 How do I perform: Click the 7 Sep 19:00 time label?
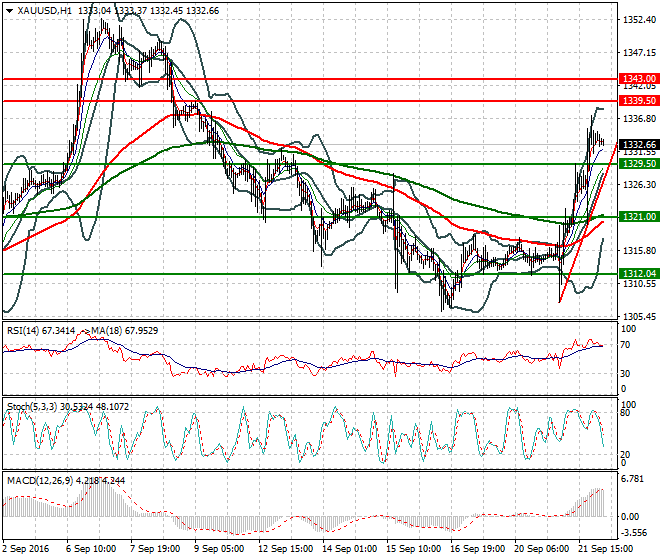click(x=155, y=549)
